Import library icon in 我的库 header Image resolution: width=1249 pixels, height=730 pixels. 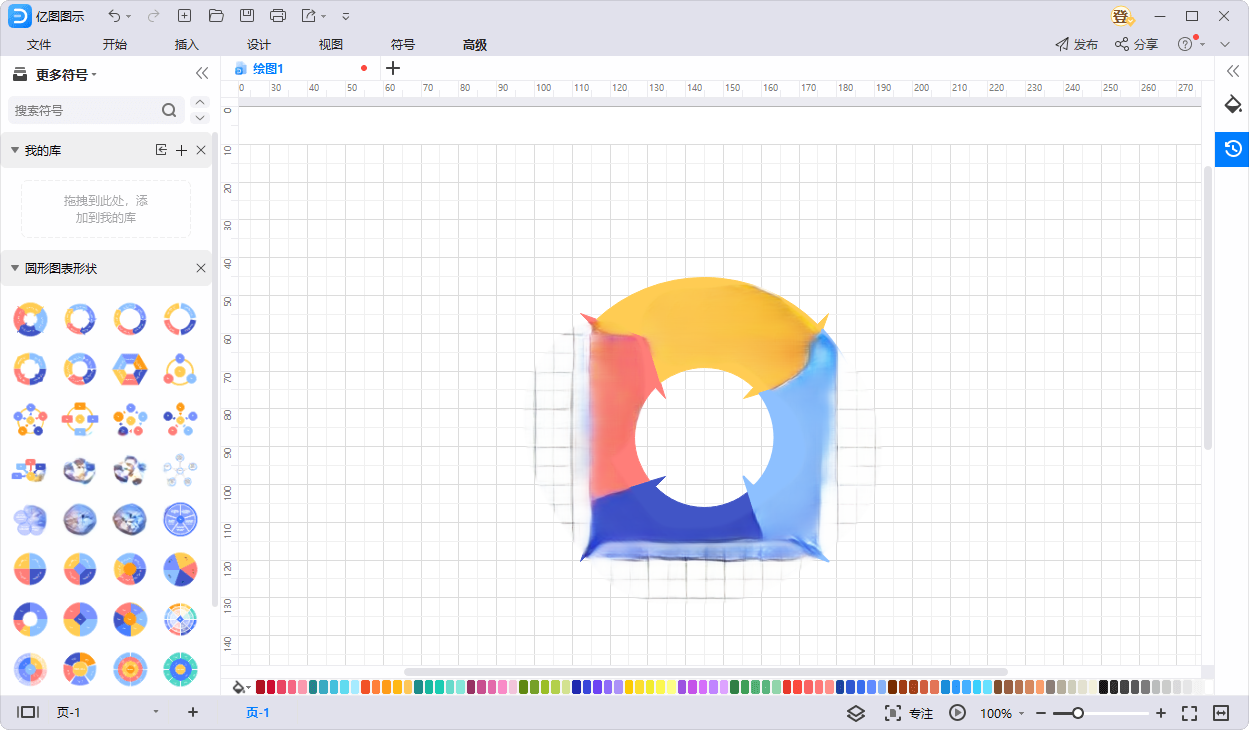point(161,150)
